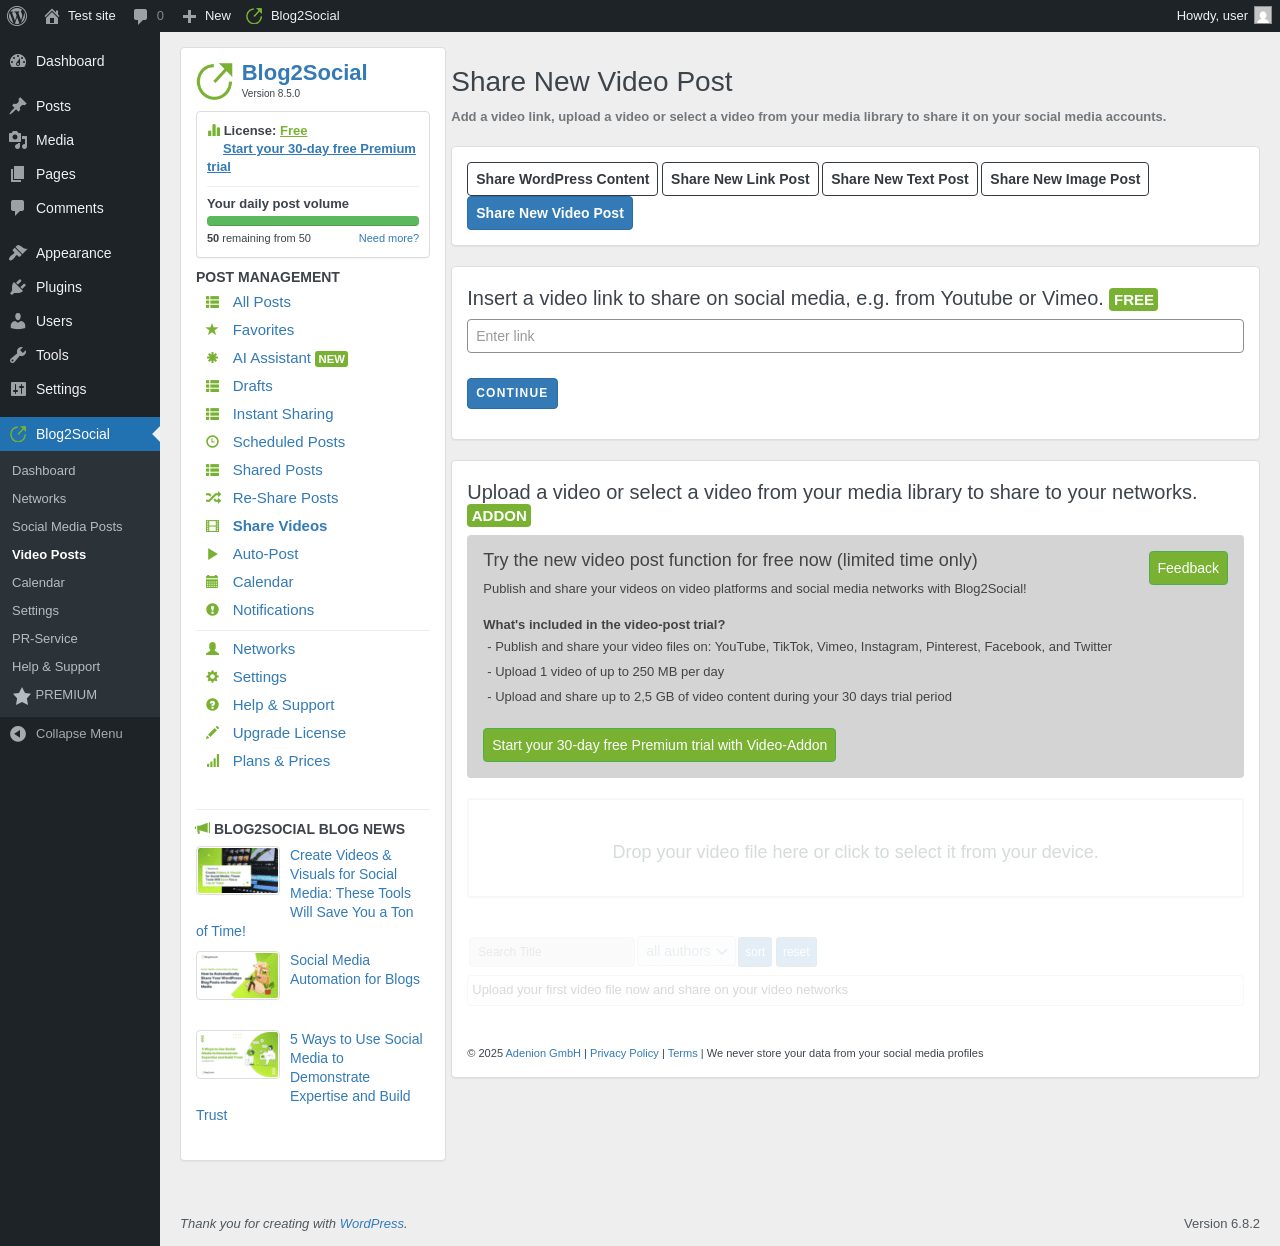The width and height of the screenshot is (1280, 1246).
Task: Open the WordPress link in footer
Action: [372, 1224]
